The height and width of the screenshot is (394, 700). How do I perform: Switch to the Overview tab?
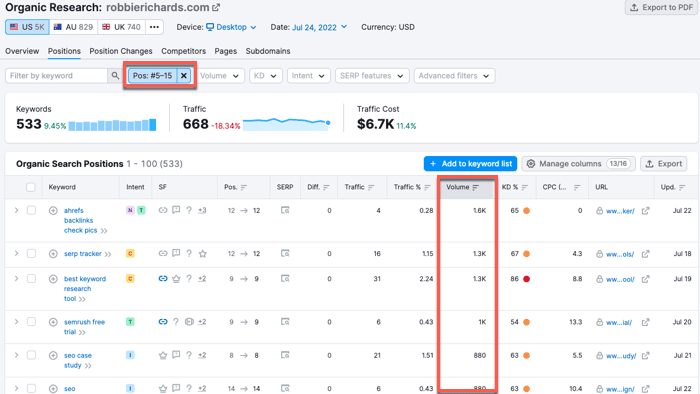click(22, 51)
